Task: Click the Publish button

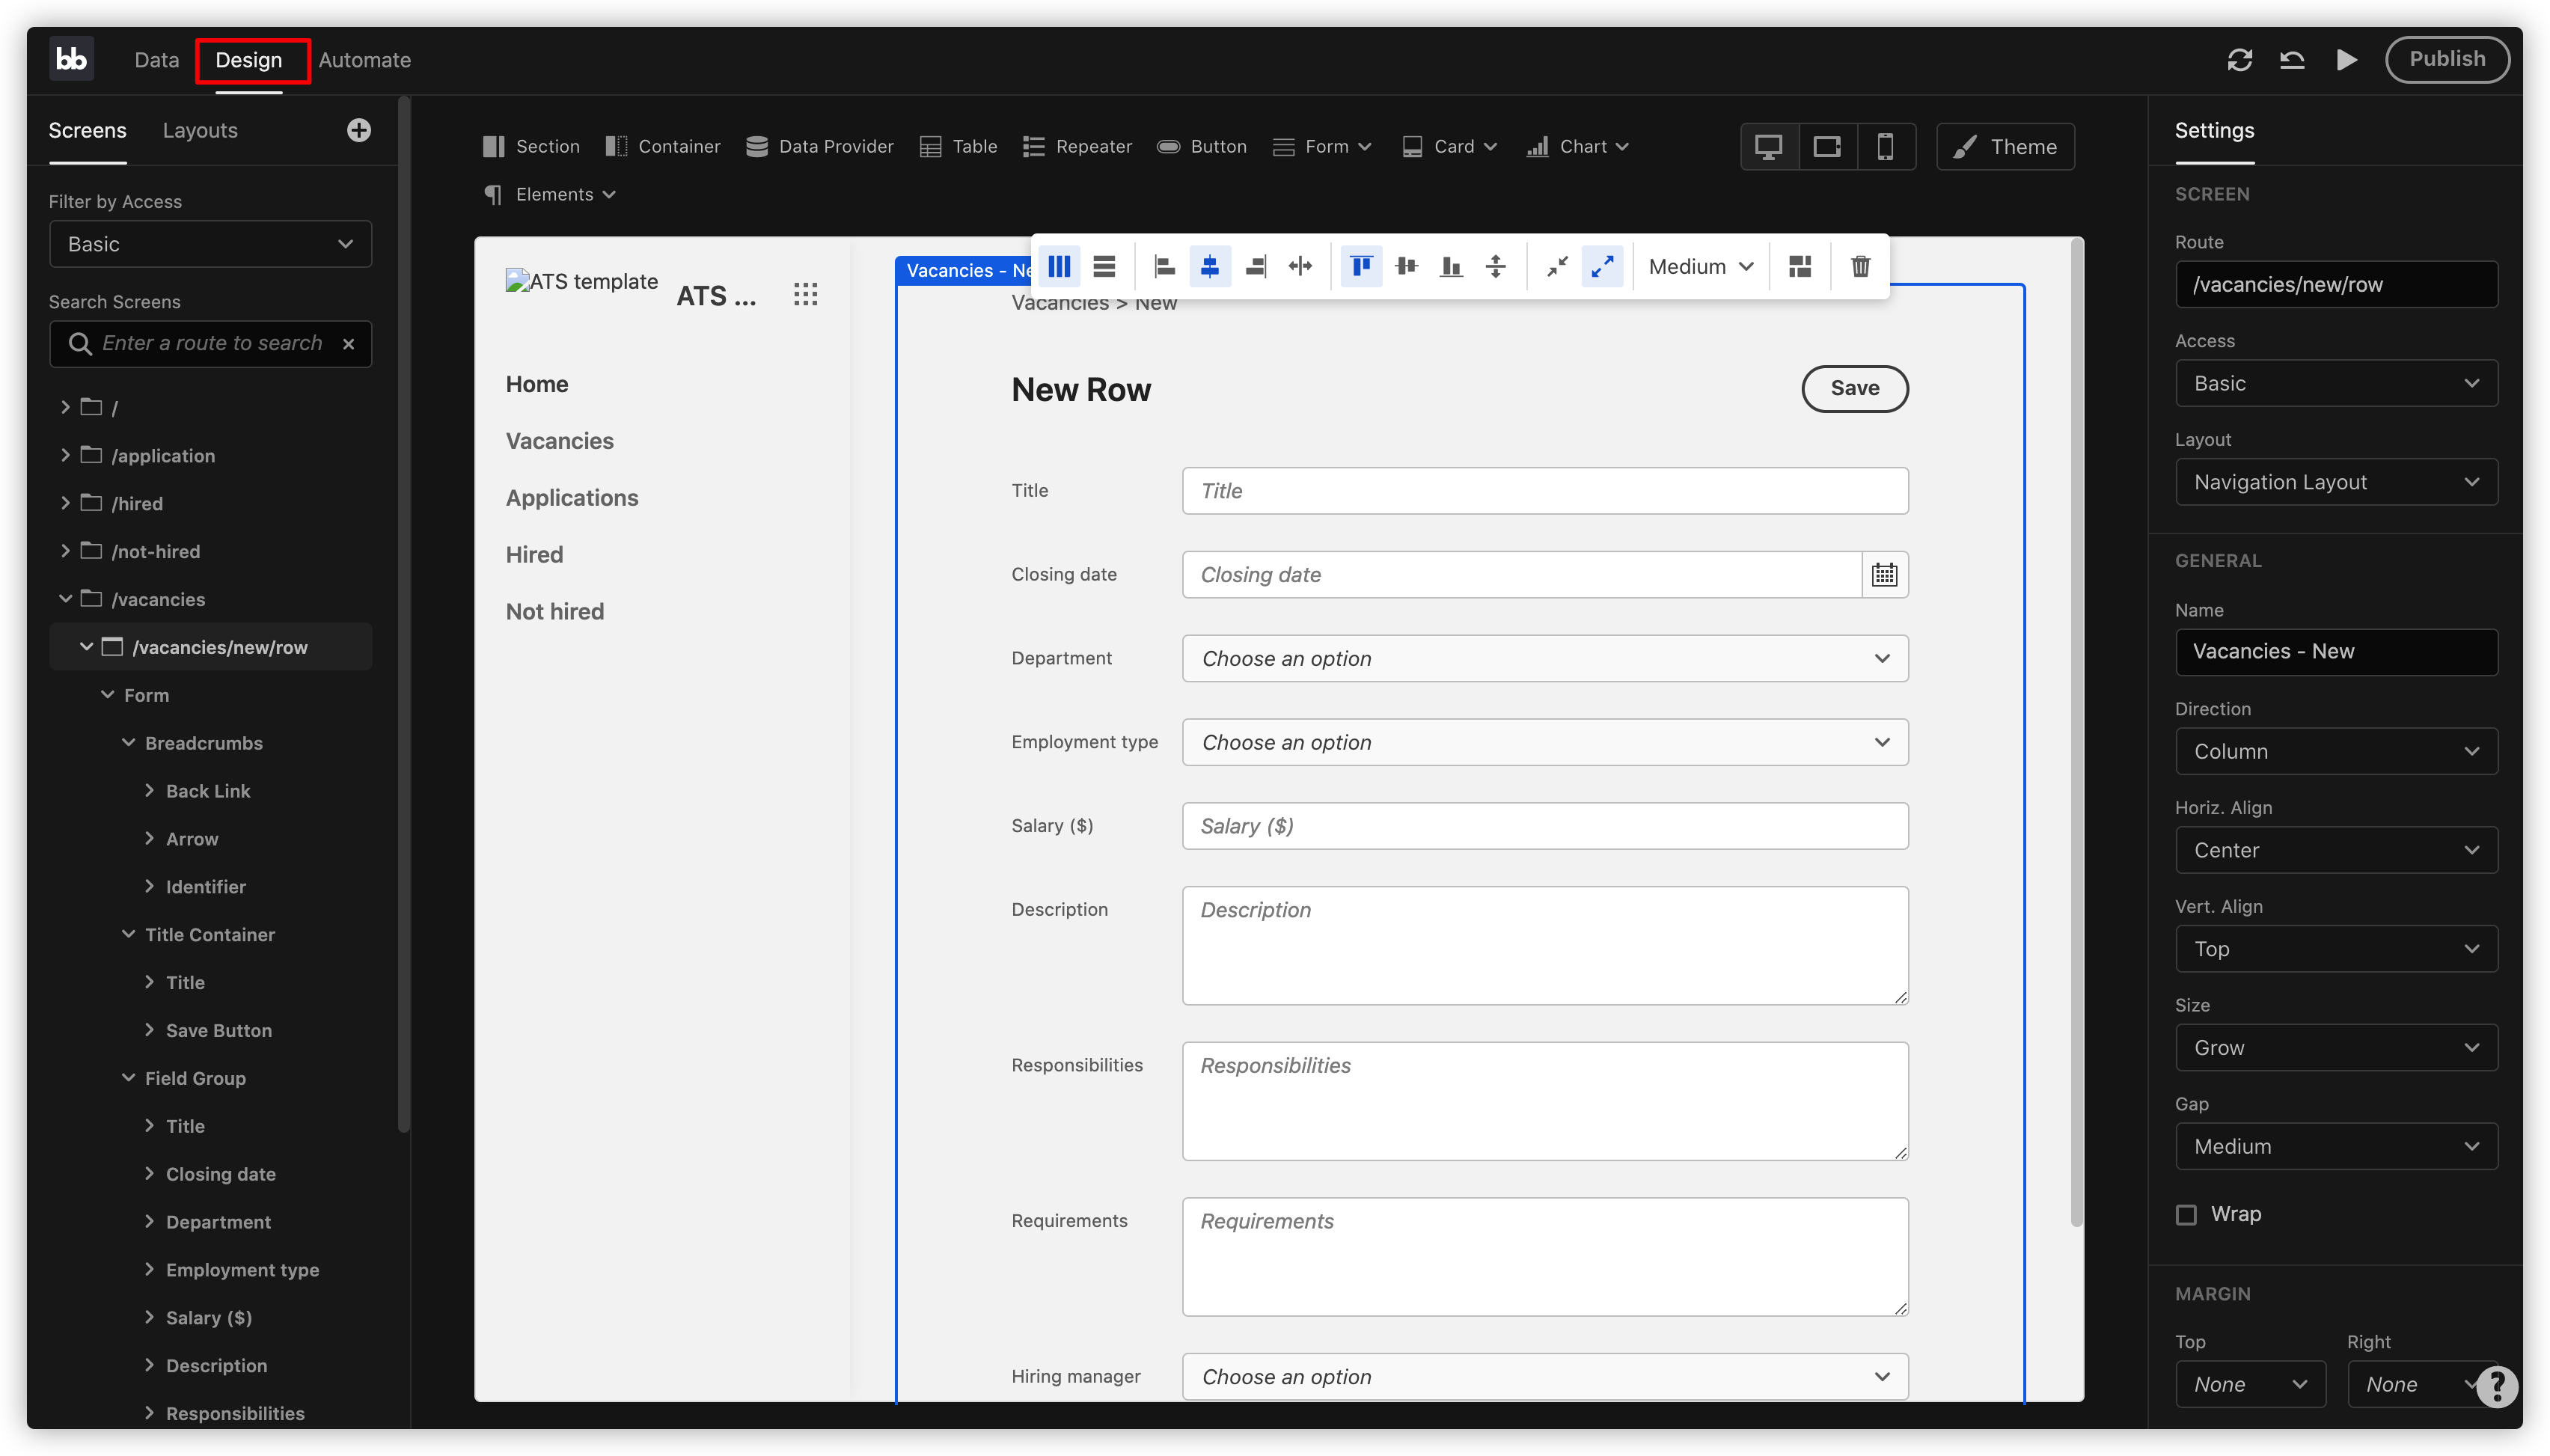Action: [2446, 59]
